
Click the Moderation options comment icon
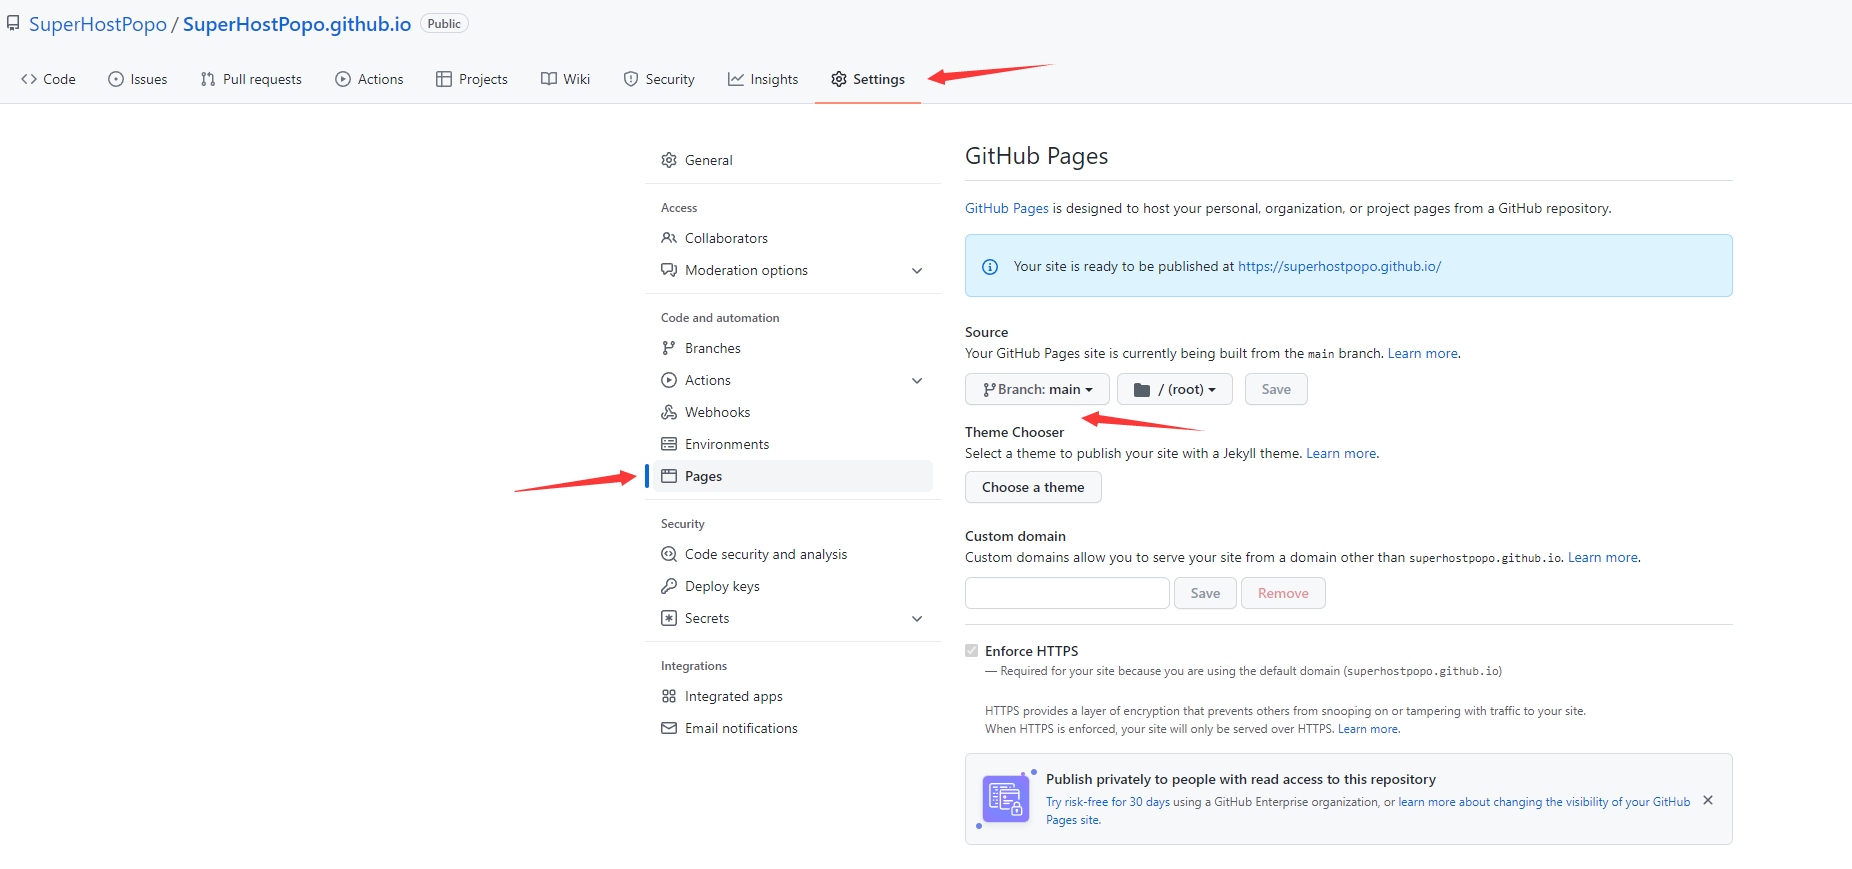(669, 270)
